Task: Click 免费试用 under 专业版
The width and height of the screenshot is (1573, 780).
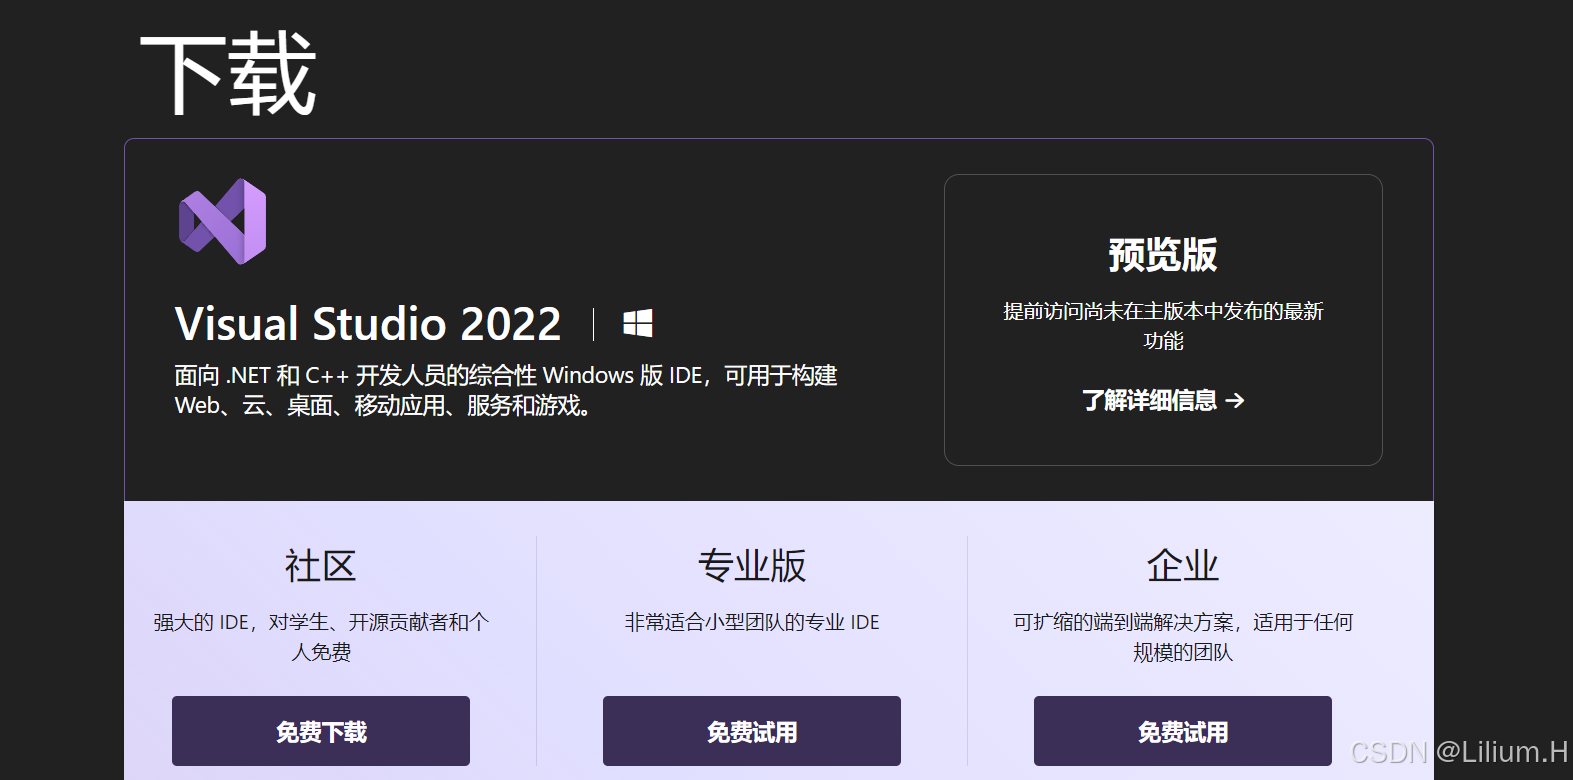Action: tap(752, 731)
